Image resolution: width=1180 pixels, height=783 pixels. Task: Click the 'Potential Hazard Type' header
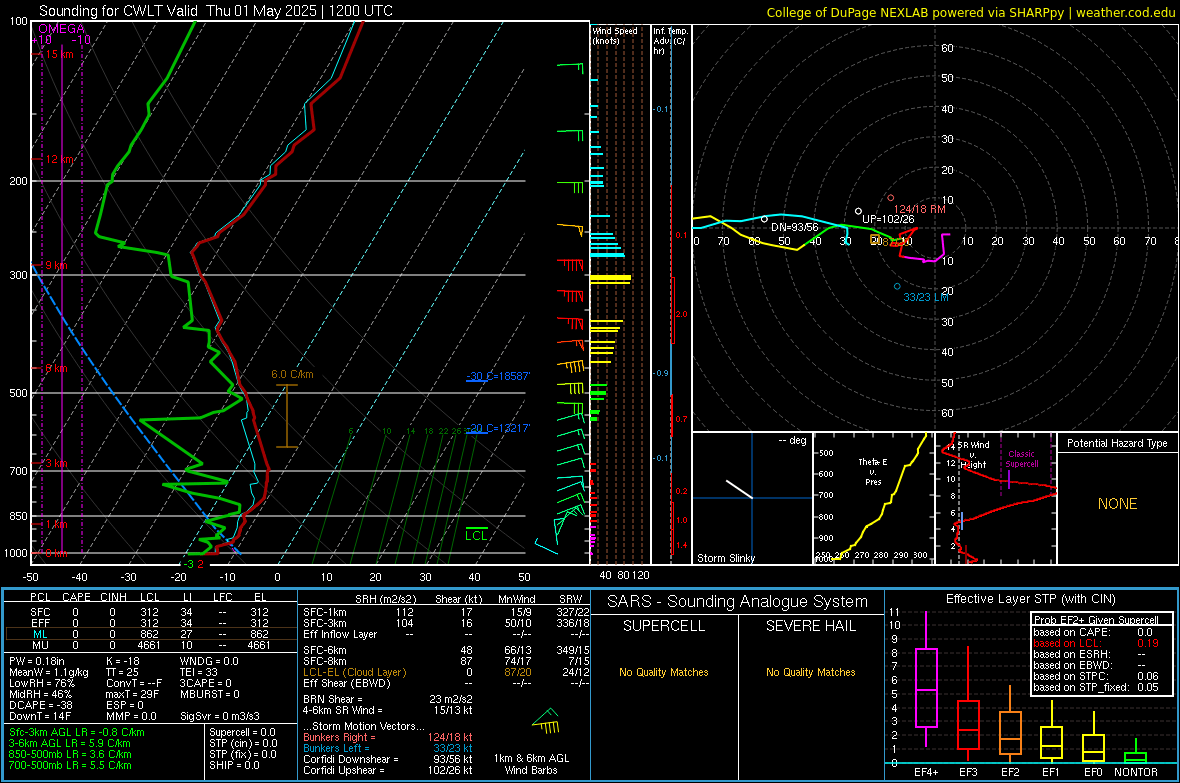pyautogui.click(x=1117, y=443)
